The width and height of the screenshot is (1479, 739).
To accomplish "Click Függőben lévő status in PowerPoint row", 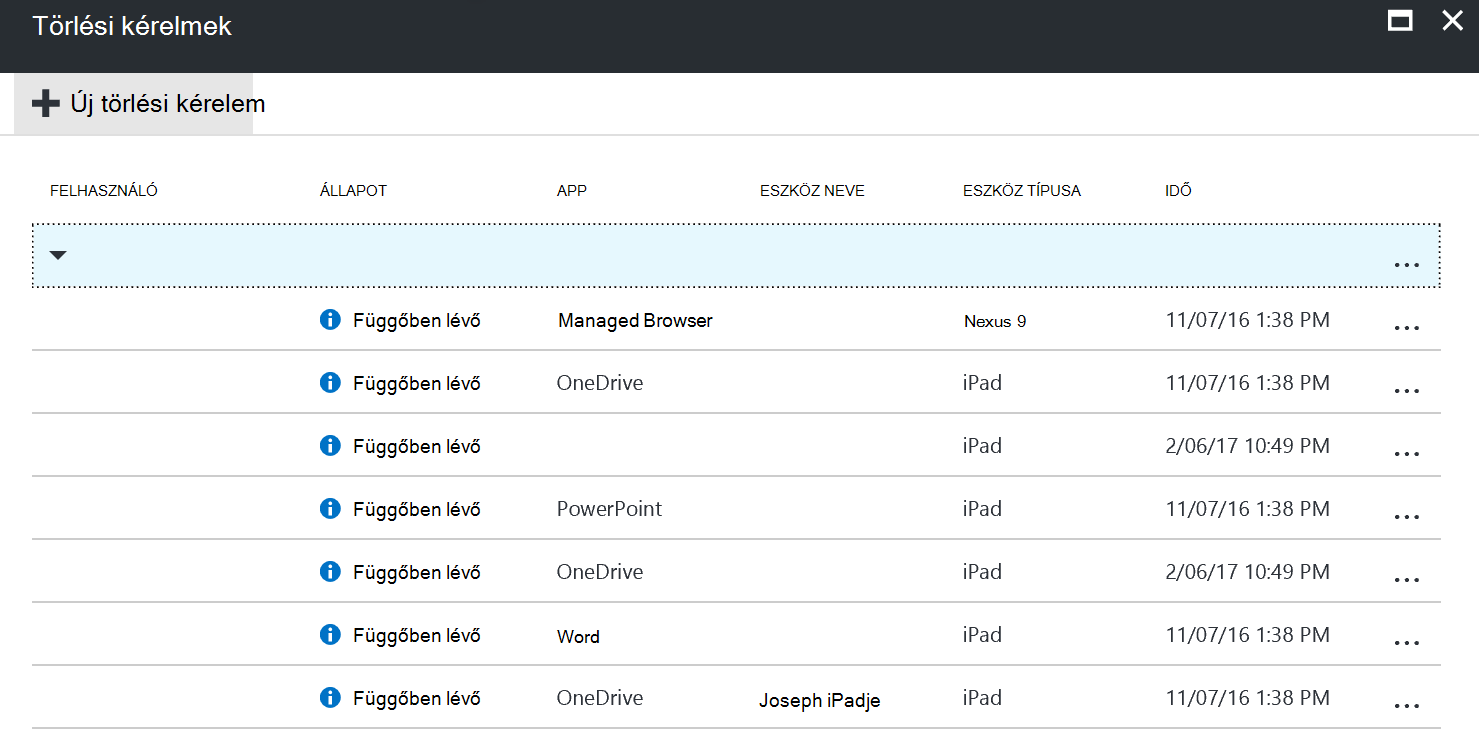I will (x=417, y=509).
